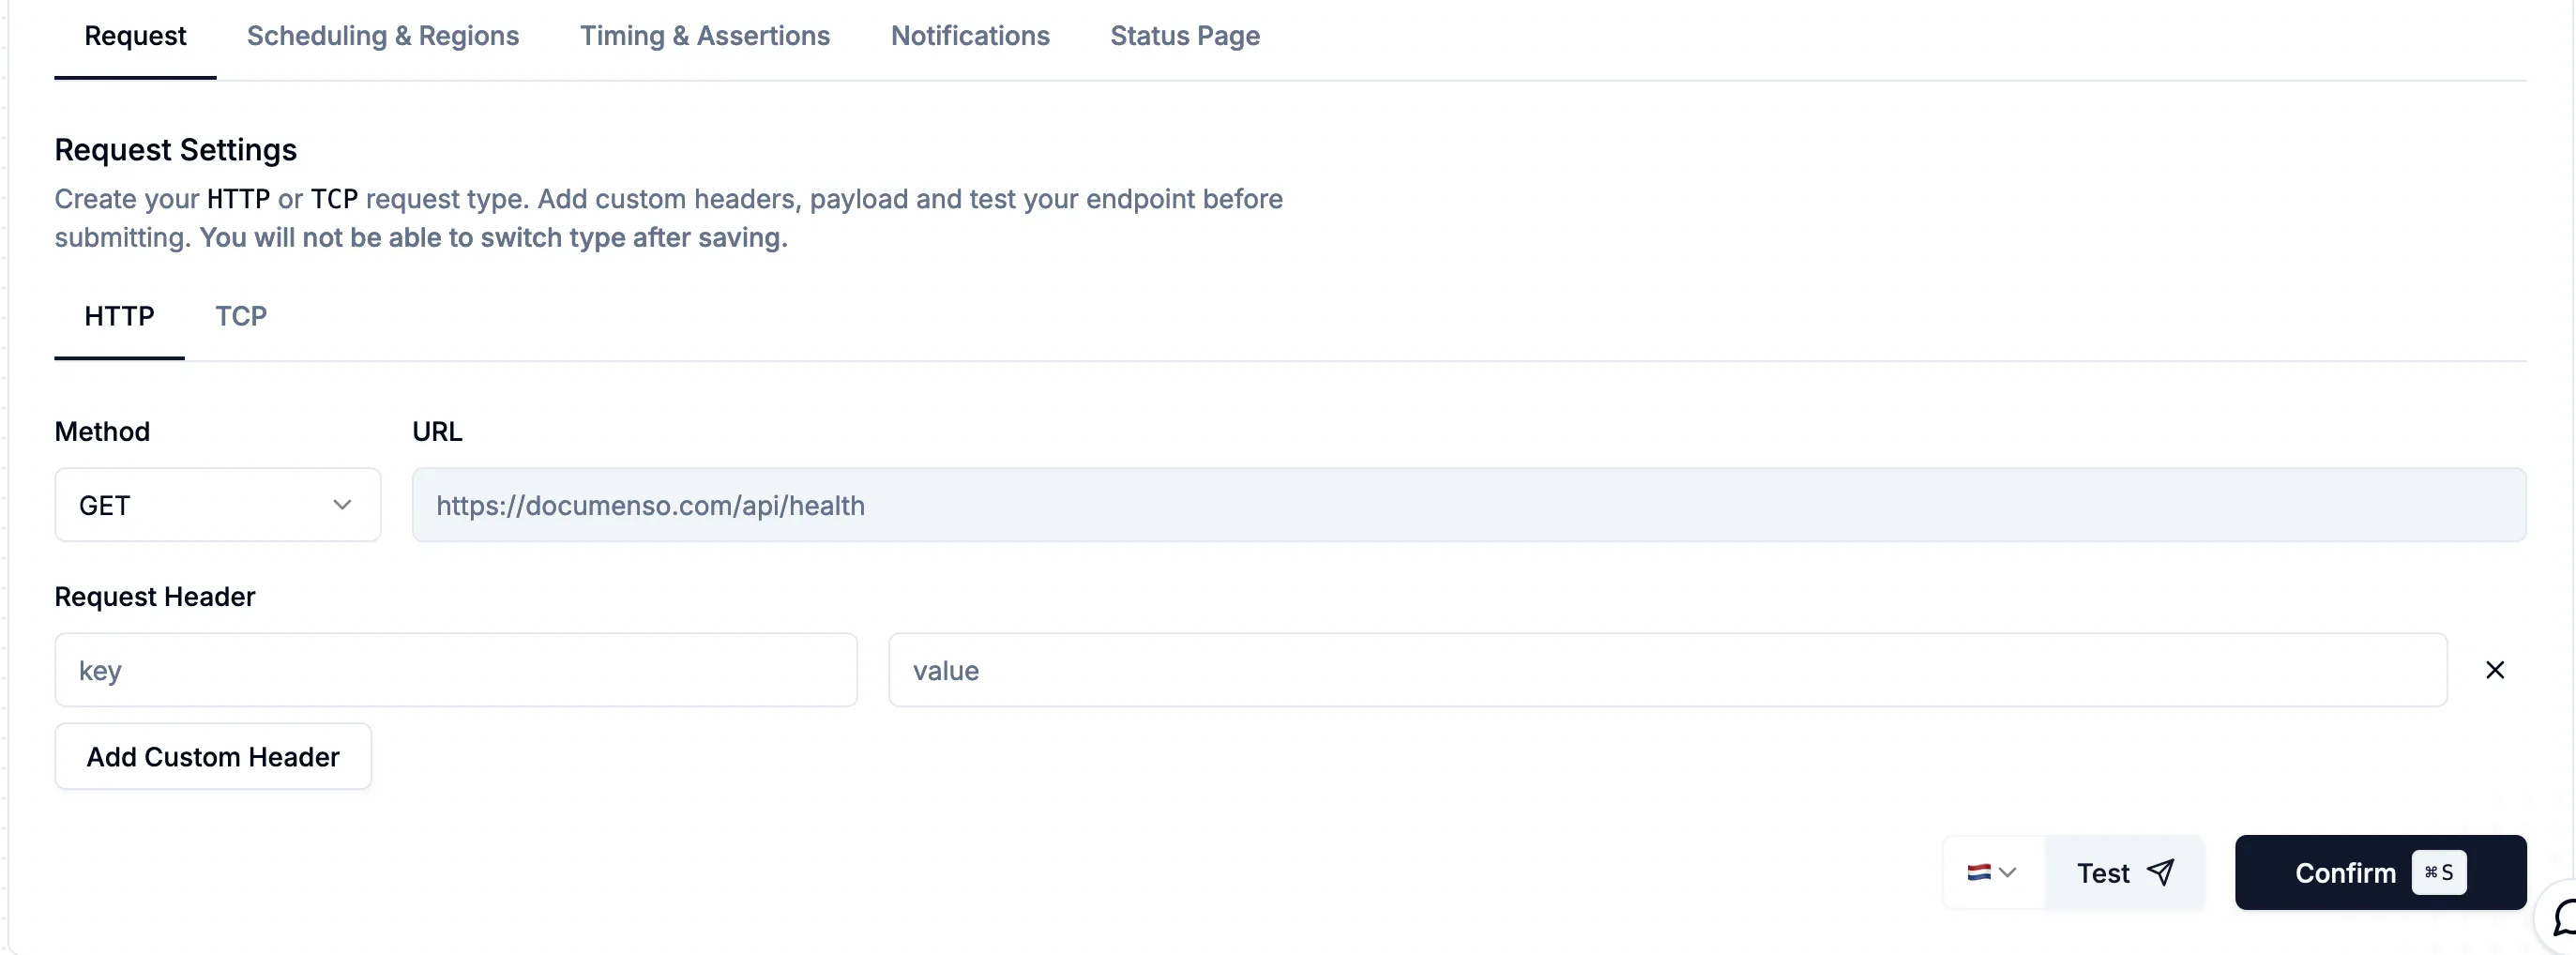View the Status Page tab
This screenshot has width=2576, height=955.
(1184, 36)
